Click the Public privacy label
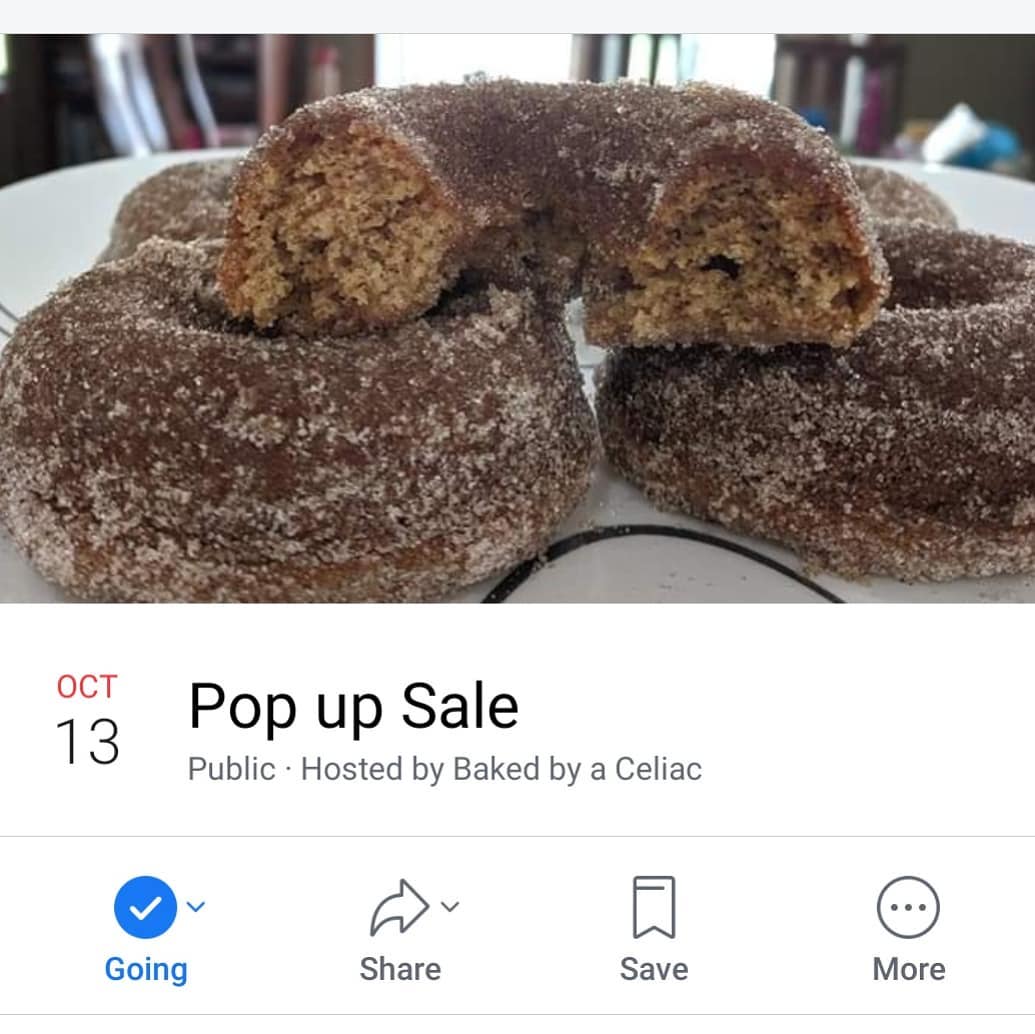This screenshot has height=1034, width=1035. (231, 769)
